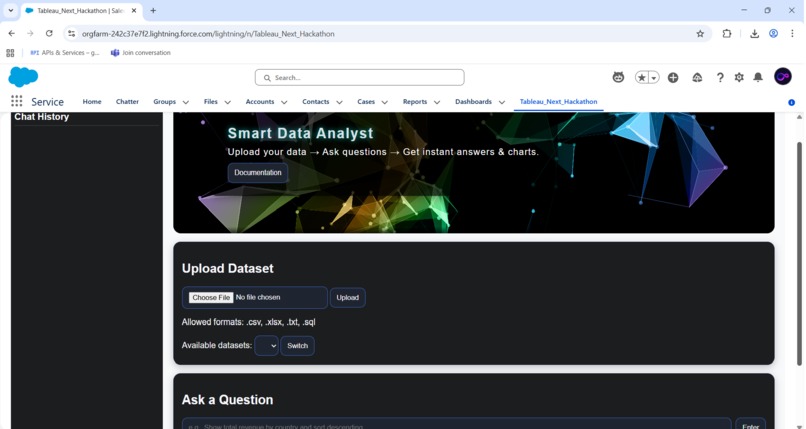806x429 pixels.
Task: Expand the Dashboards tab chevron
Action: (502, 102)
